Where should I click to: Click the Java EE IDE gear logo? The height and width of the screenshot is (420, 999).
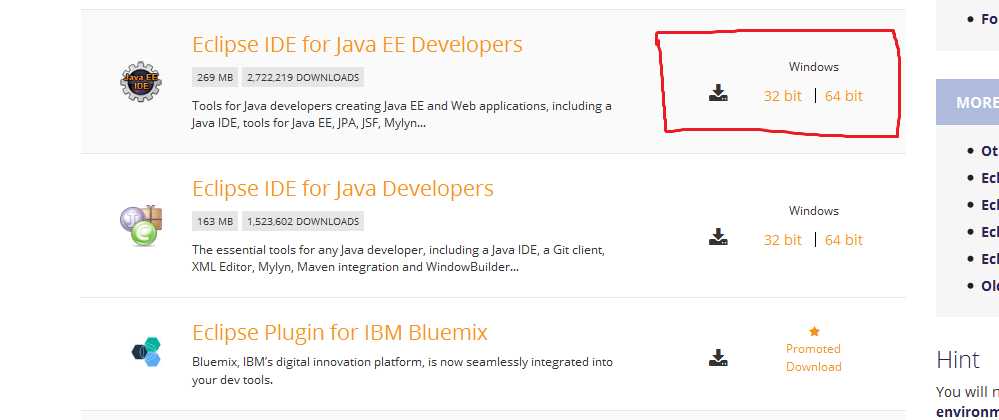click(141, 81)
